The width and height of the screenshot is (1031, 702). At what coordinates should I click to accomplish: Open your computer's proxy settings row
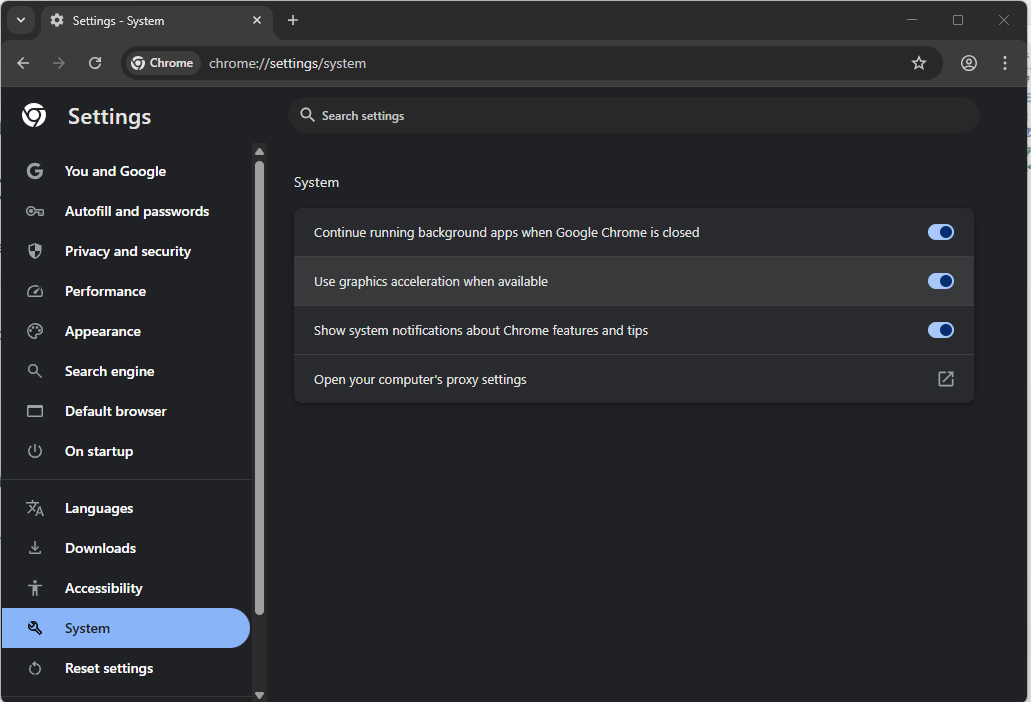420,379
